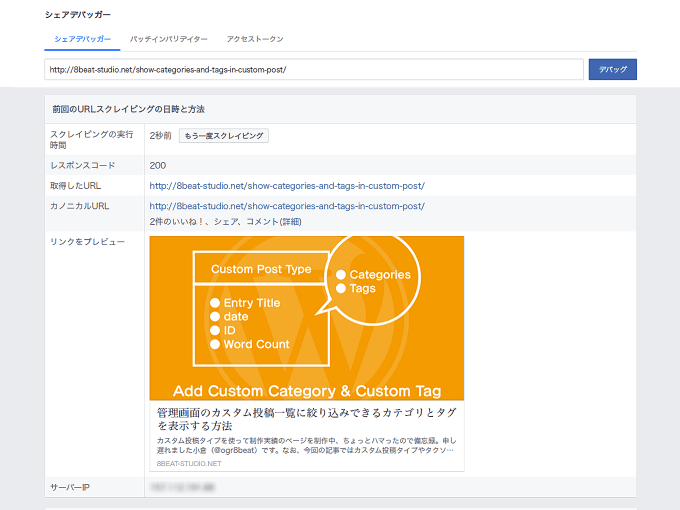Open the アクセストークン tab
Screen dimensions: 680x510
click(255, 39)
